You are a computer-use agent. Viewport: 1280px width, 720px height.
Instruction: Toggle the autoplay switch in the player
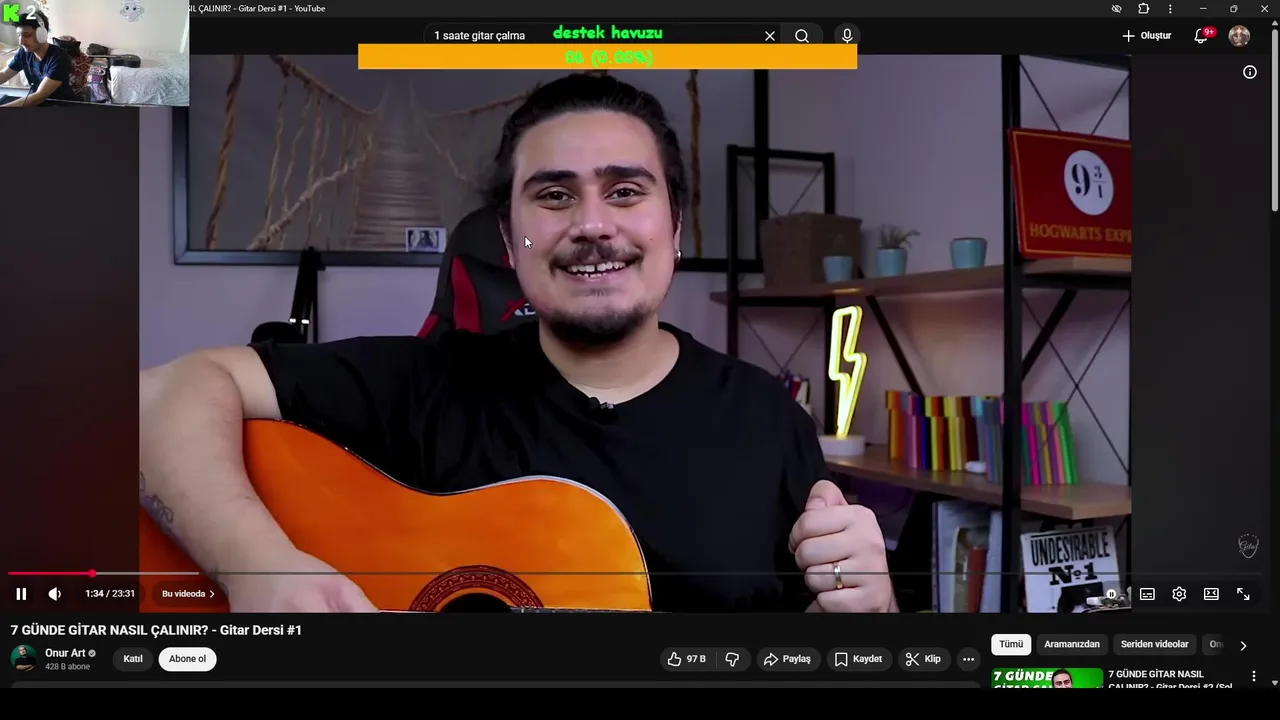point(1112,594)
